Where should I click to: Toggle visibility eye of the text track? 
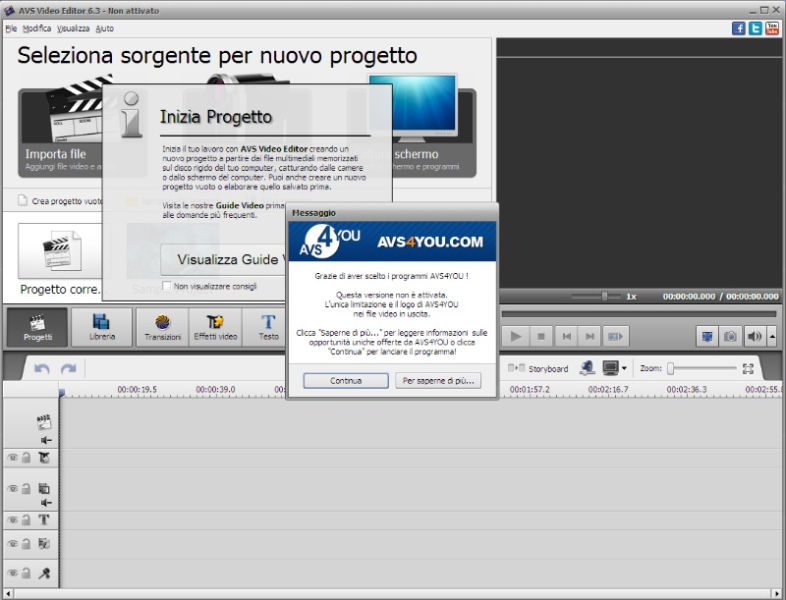(x=13, y=520)
